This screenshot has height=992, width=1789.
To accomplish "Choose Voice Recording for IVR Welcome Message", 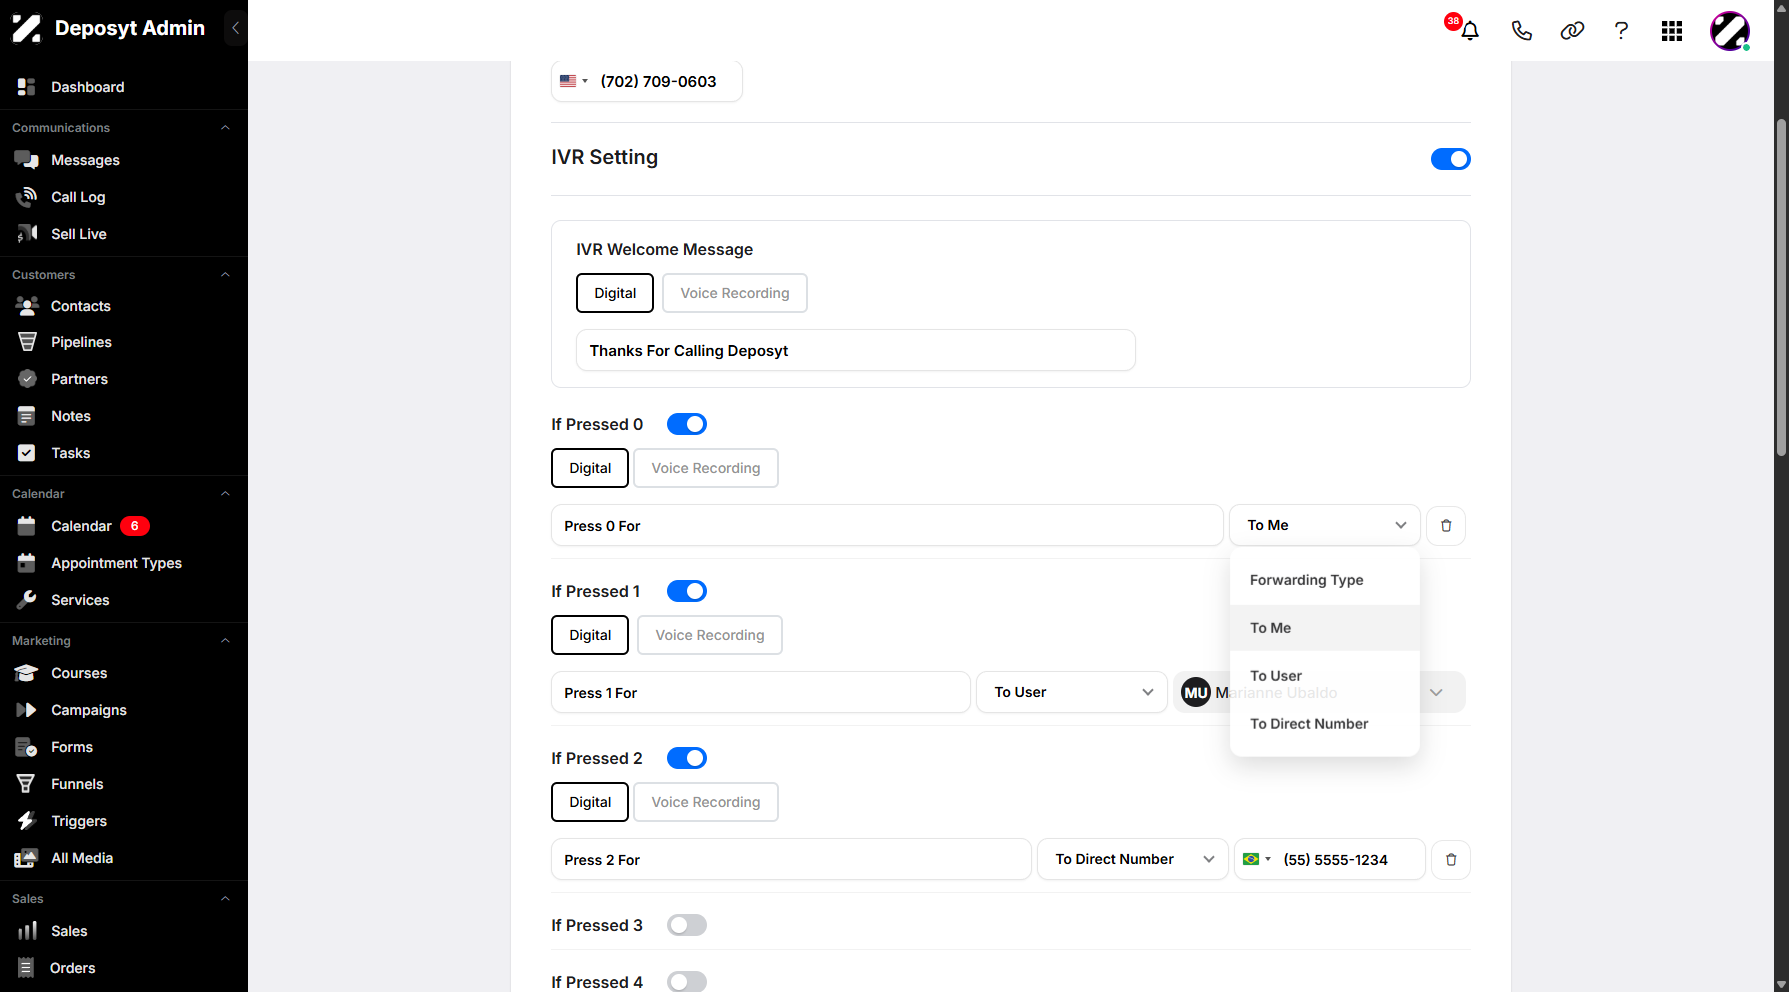I will 735,293.
